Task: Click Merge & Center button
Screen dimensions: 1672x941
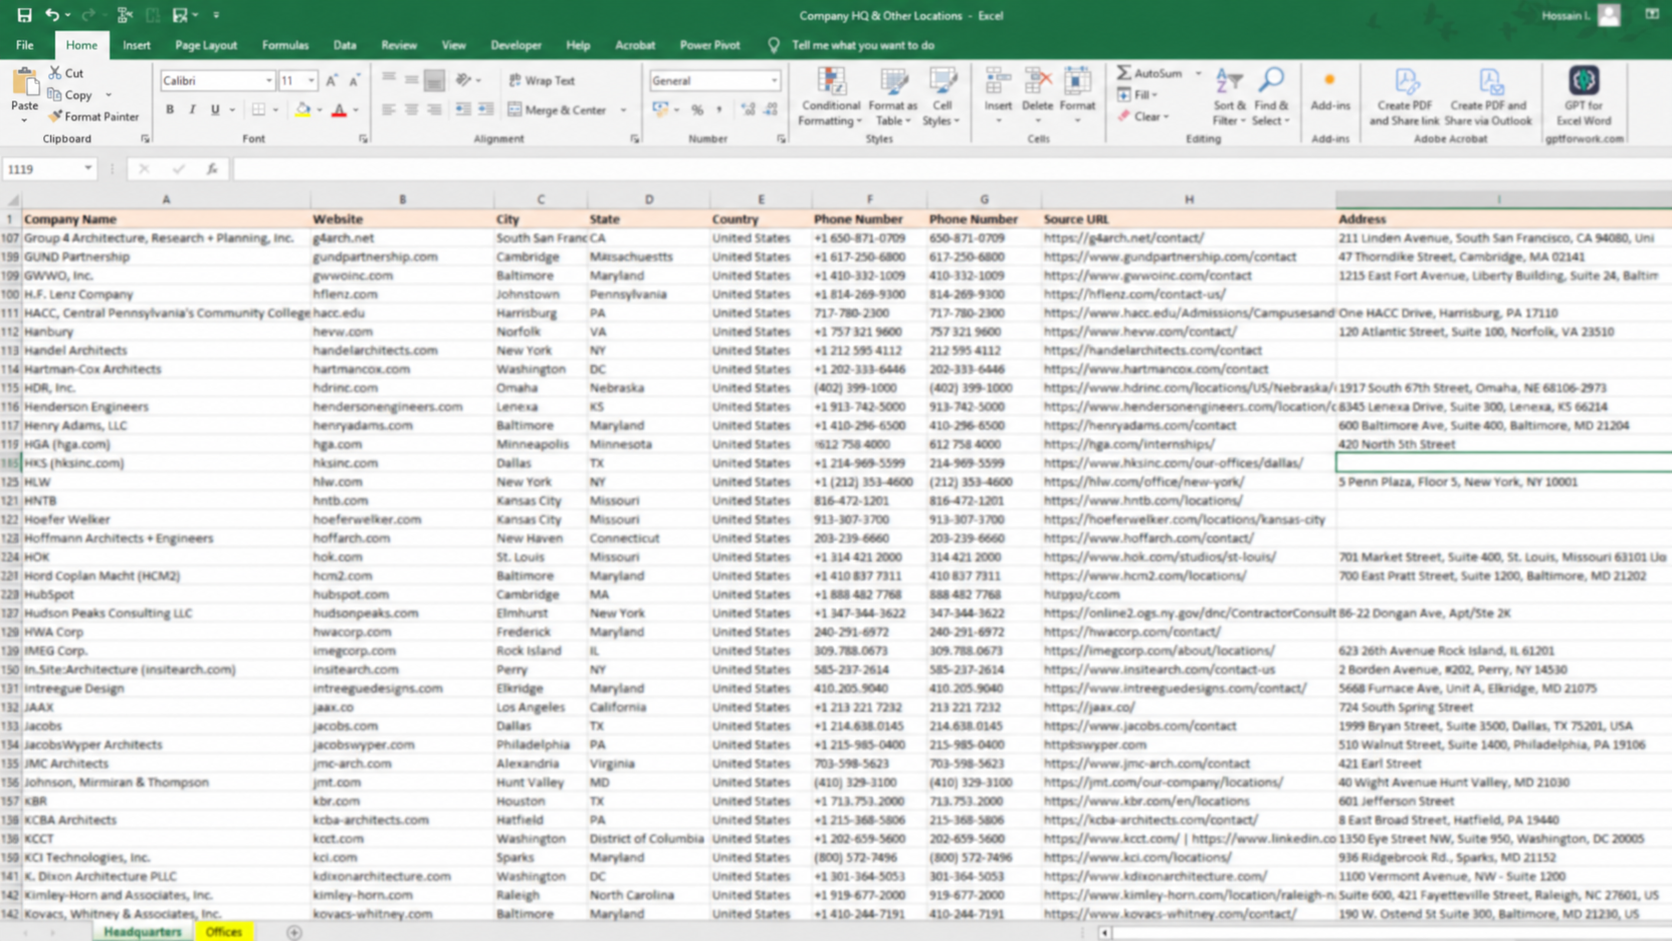Action: [558, 110]
